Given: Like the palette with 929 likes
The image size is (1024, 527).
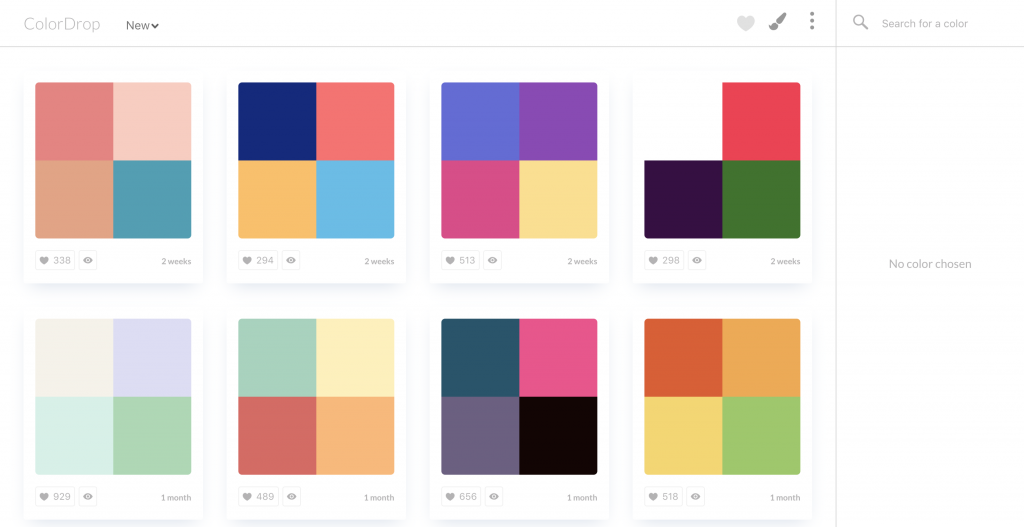Looking at the screenshot, I should pos(55,496).
